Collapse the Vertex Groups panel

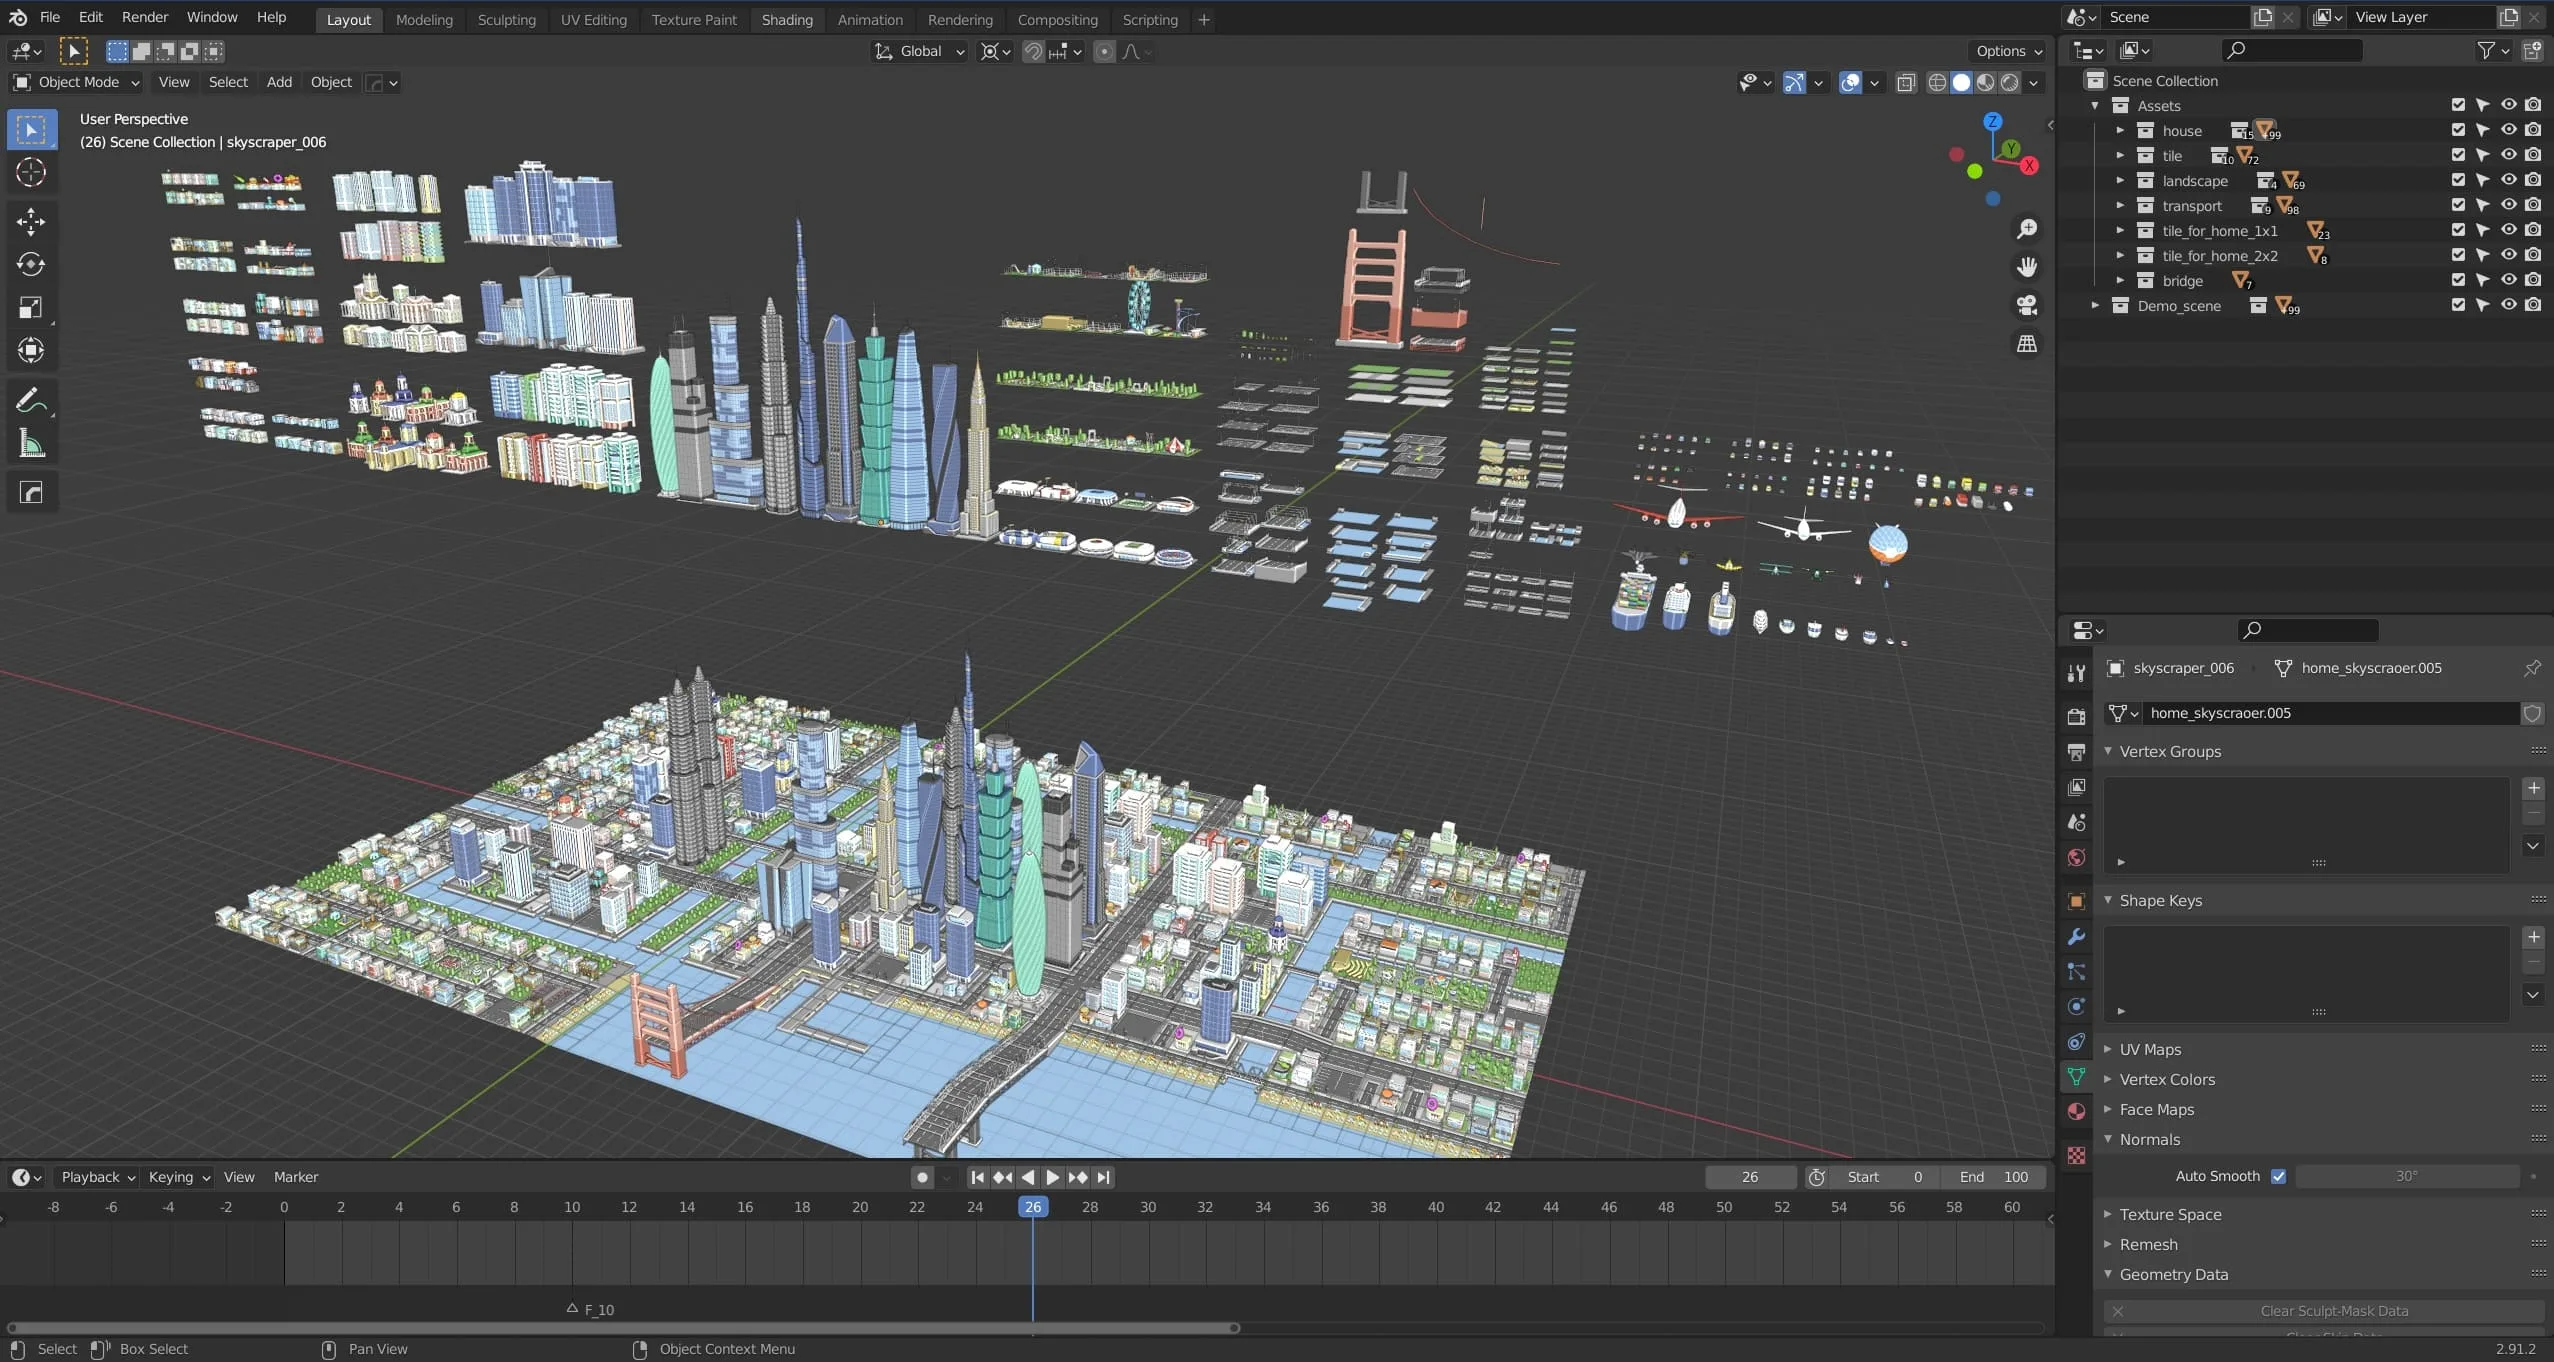(2170, 752)
